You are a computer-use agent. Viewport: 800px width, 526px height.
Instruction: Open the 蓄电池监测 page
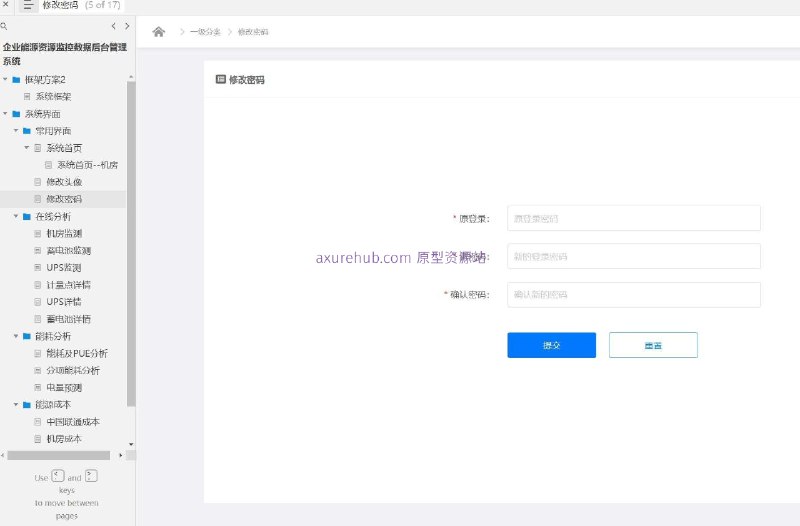68,251
